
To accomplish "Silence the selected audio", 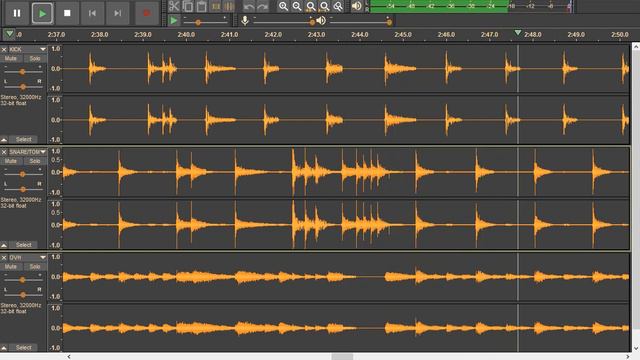I will pyautogui.click(x=229, y=6).
